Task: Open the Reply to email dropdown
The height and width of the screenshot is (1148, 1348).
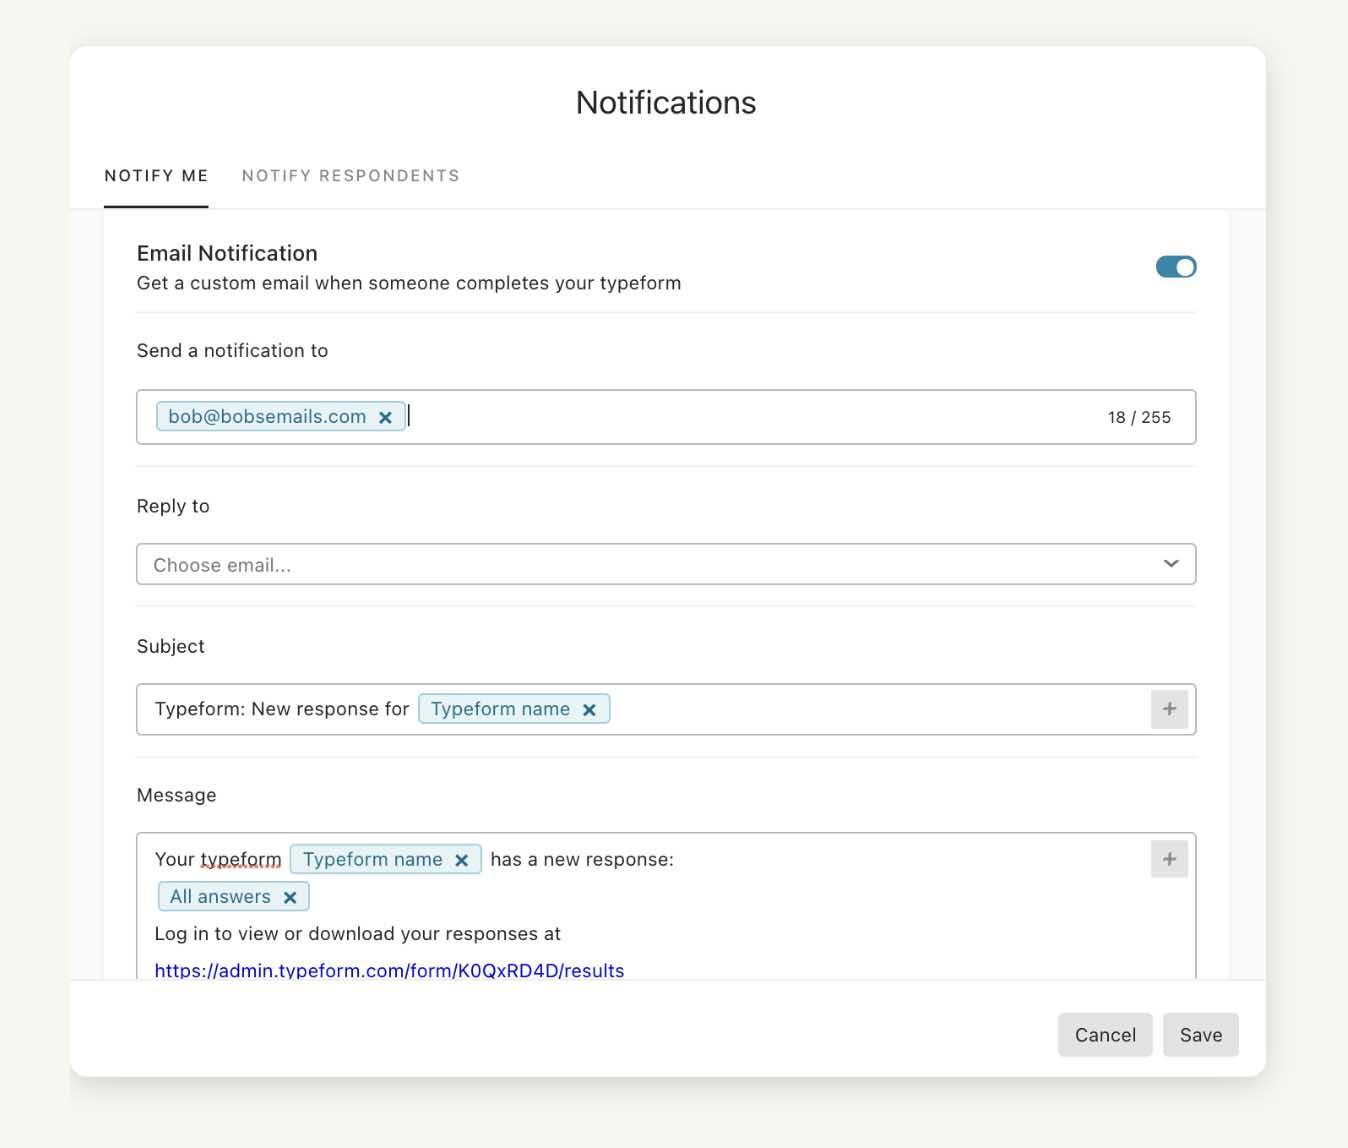Action: click(666, 564)
